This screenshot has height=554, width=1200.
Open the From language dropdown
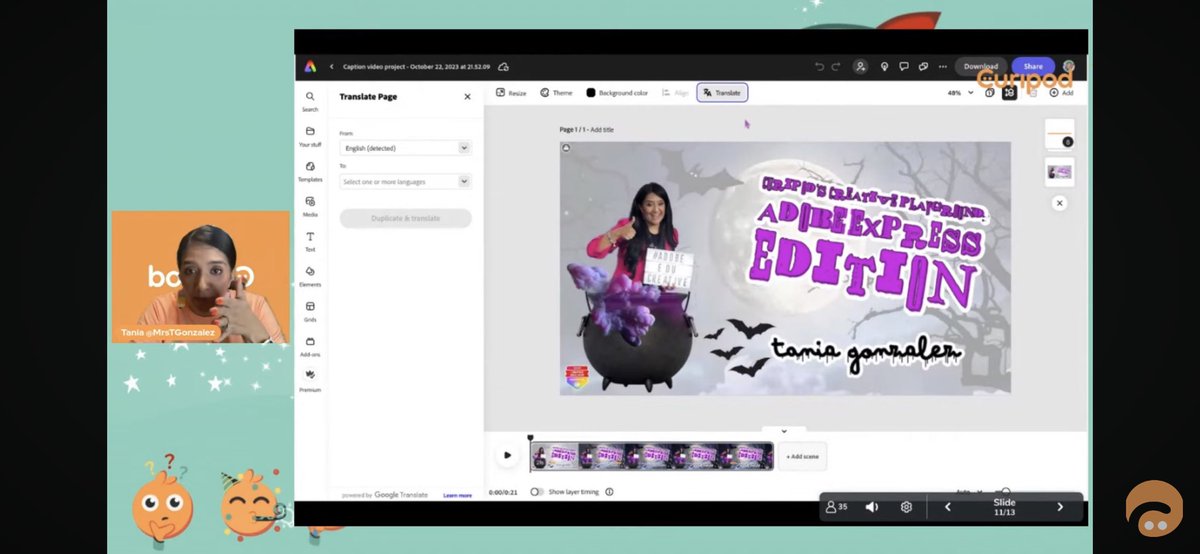point(405,148)
